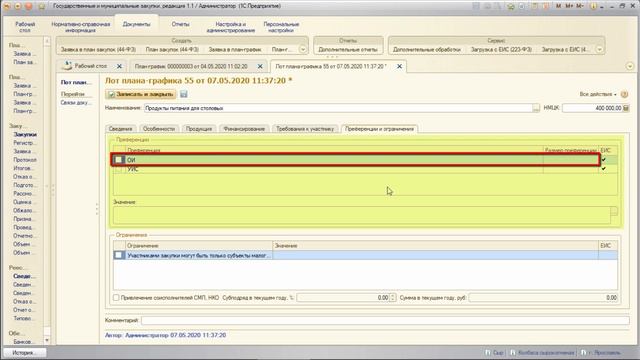Image resolution: width=640 pixels, height=360 pixels.
Task: Open the Документы section
Action: coord(136,24)
